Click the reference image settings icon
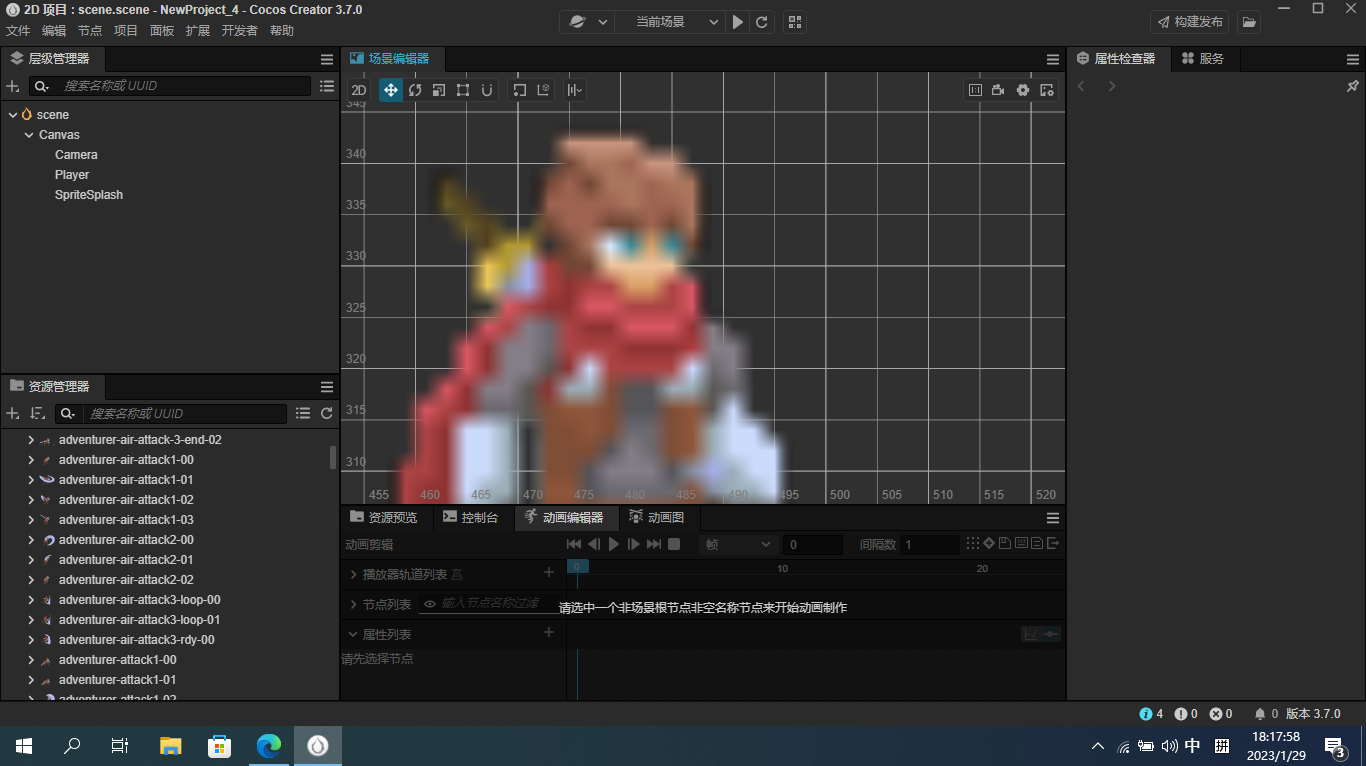The width and height of the screenshot is (1366, 766). pos(1047,90)
